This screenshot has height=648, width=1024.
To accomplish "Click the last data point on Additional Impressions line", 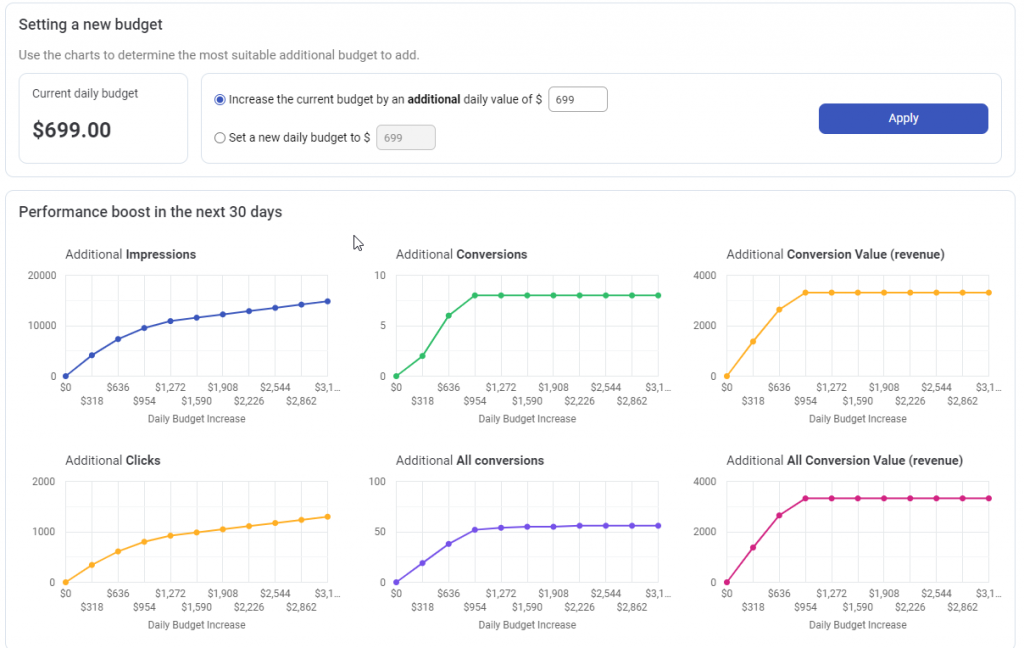I will point(327,301).
